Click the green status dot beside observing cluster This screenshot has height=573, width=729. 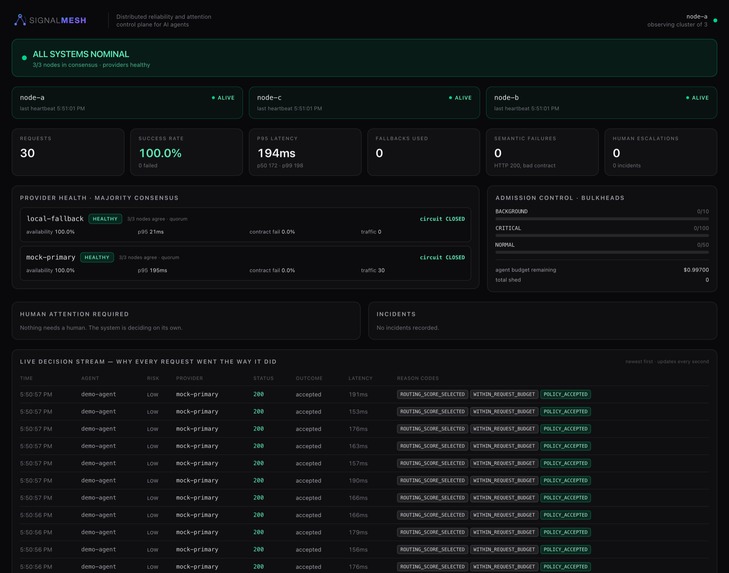pyautogui.click(x=716, y=20)
